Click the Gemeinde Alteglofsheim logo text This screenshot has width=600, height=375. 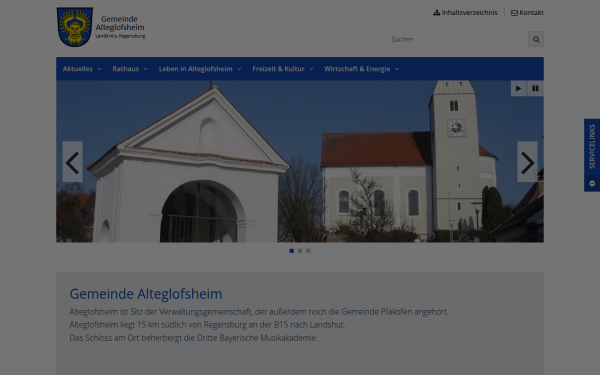pos(120,27)
